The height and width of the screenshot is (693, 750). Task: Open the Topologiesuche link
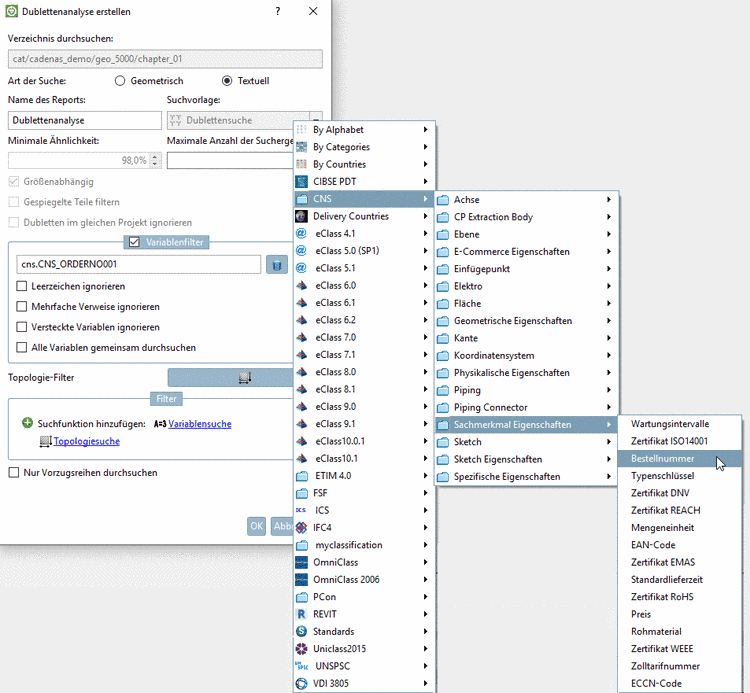coord(87,441)
